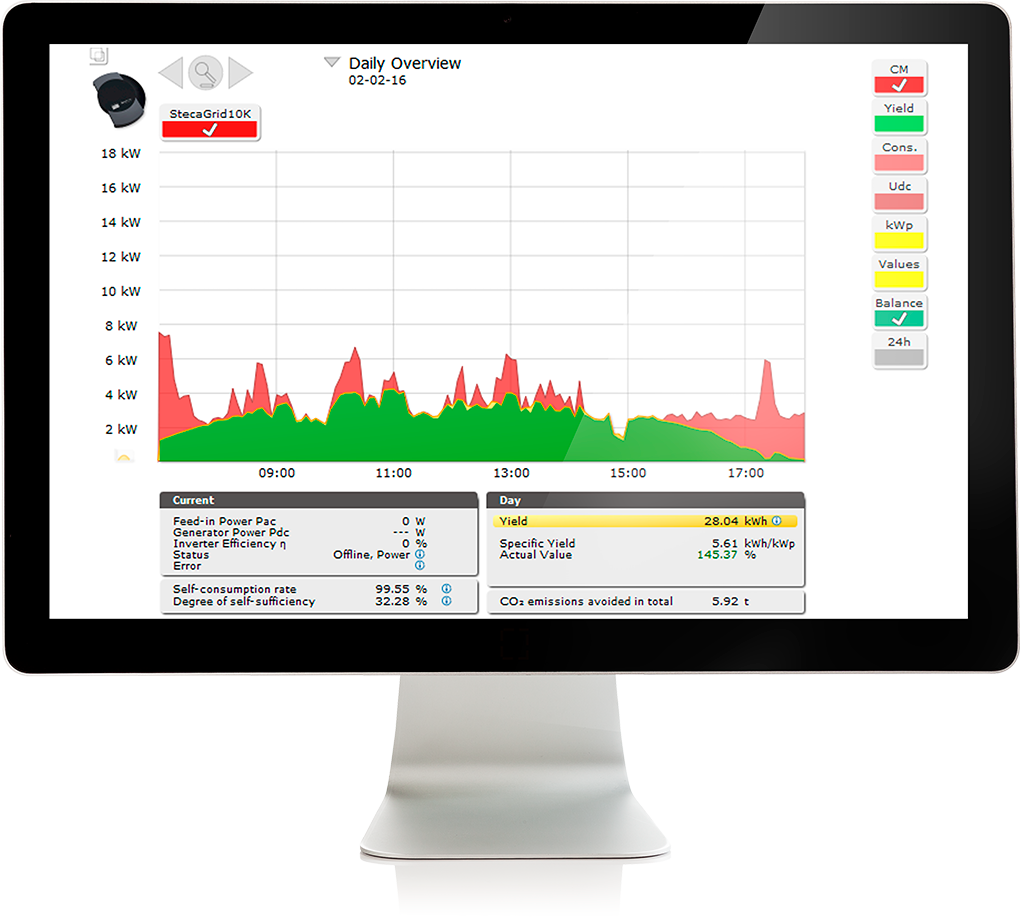Screen dimensions: 1020x917
Task: Click the previous day left arrow
Action: coord(171,72)
